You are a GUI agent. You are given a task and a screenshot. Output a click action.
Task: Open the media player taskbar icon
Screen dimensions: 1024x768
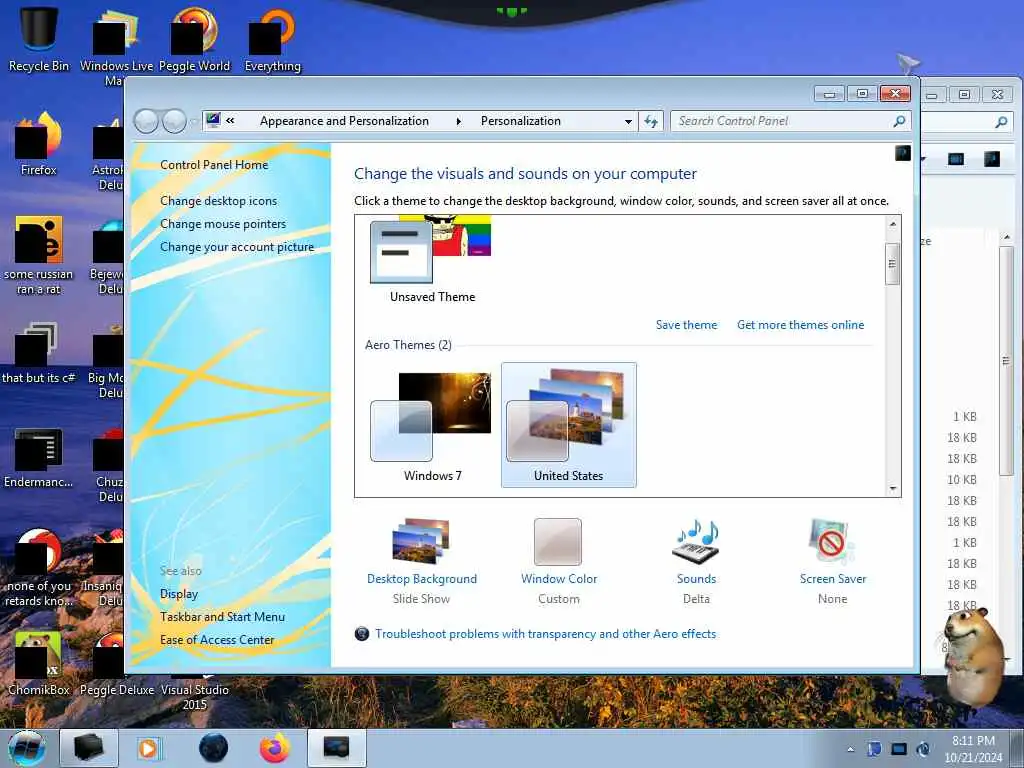pyautogui.click(x=148, y=748)
